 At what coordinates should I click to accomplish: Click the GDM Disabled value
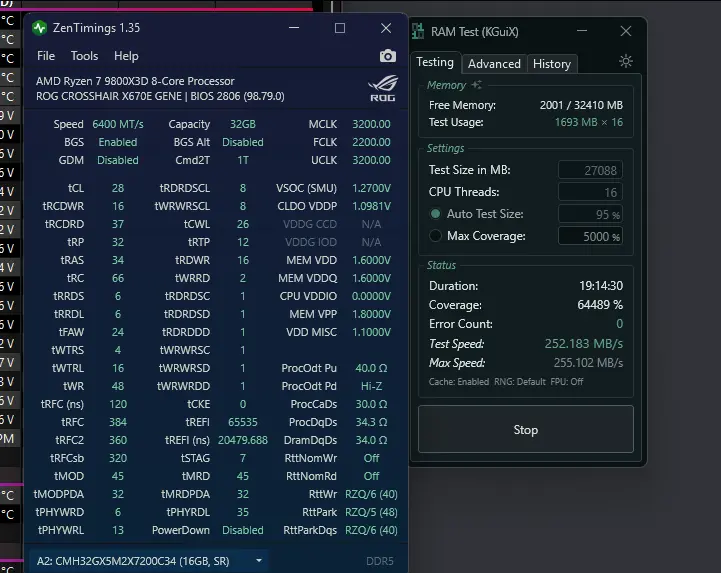pyautogui.click(x=118, y=160)
